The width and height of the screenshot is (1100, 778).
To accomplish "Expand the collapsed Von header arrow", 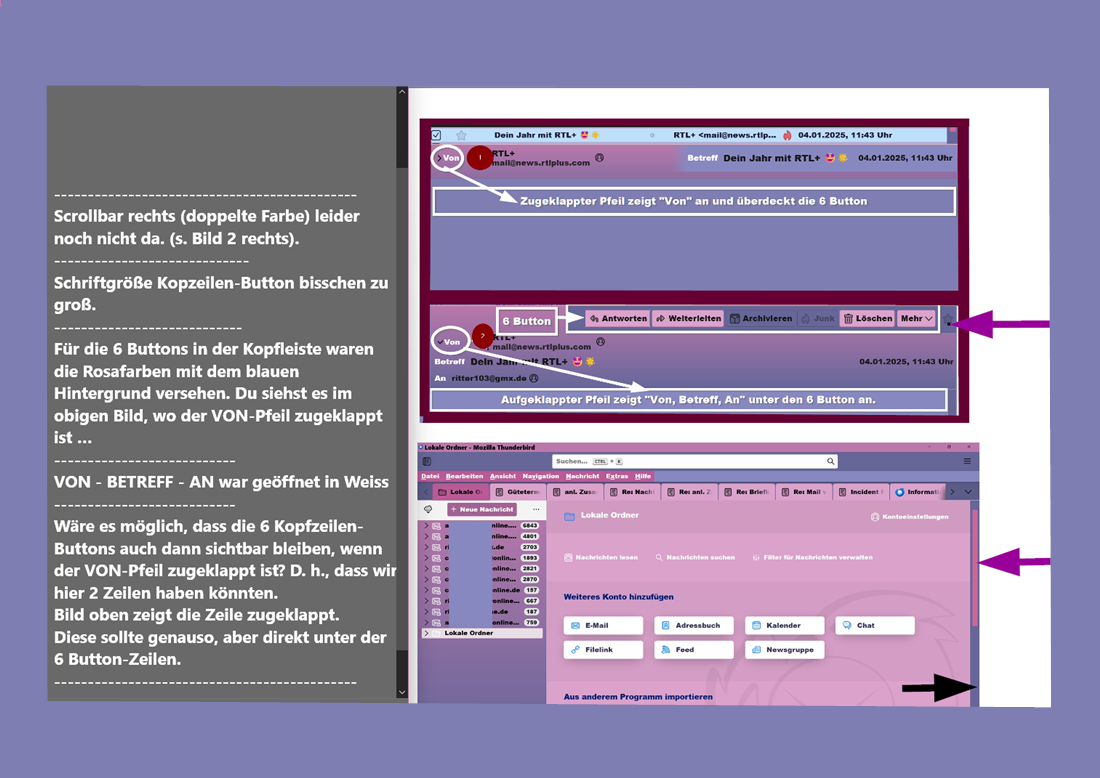I will click(439, 158).
